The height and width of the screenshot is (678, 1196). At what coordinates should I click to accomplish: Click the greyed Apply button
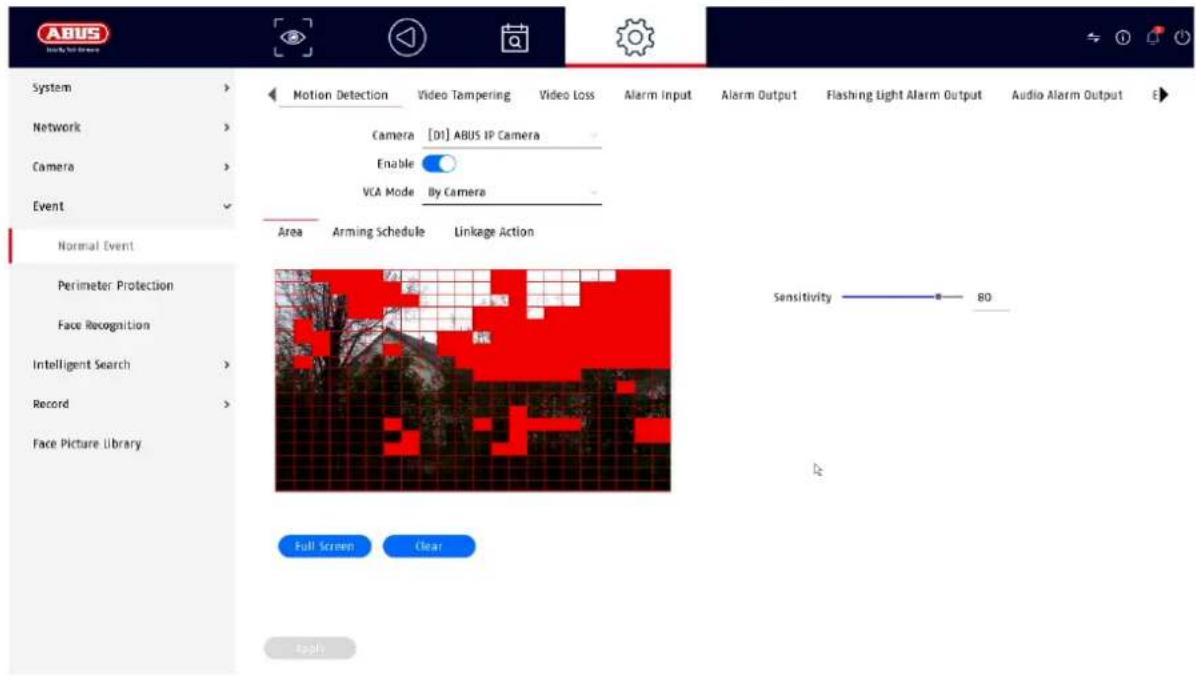pos(310,648)
